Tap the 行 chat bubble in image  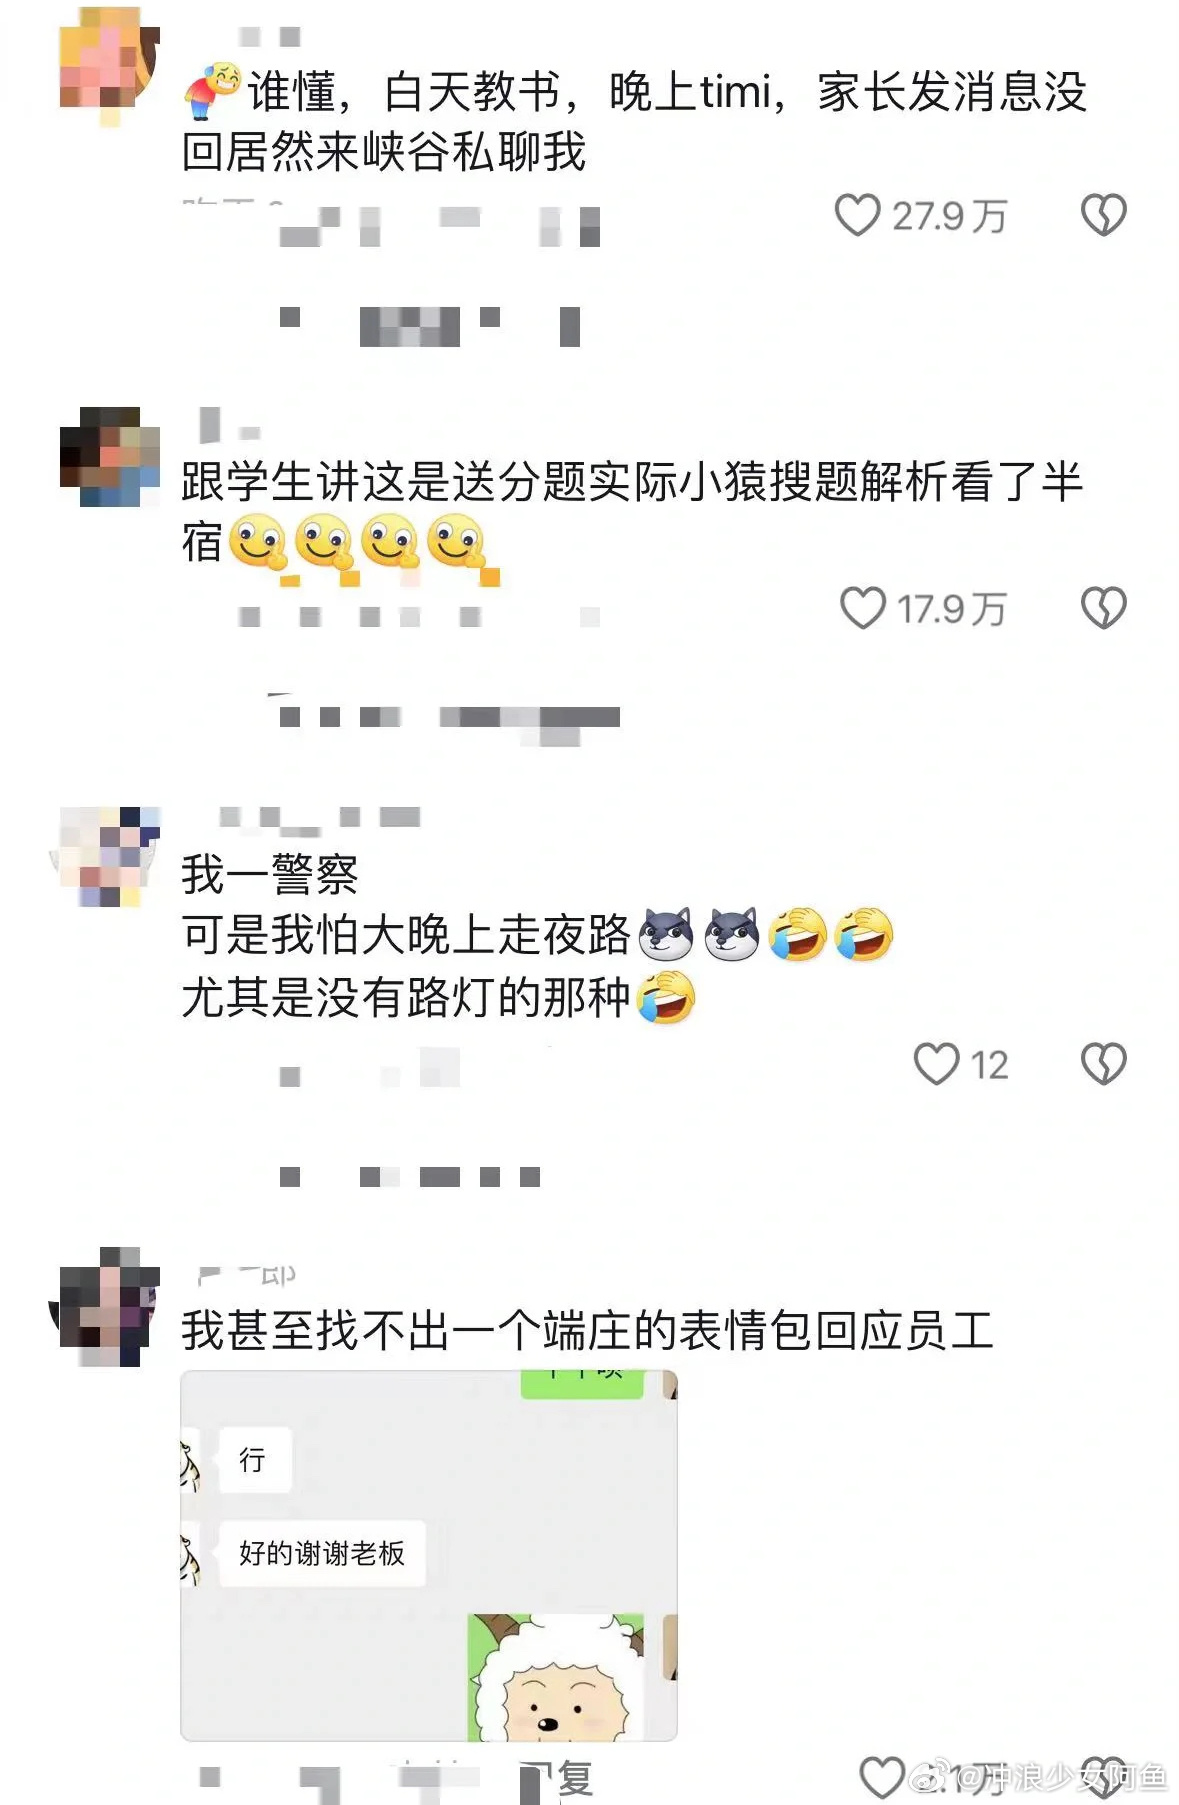pos(254,1460)
